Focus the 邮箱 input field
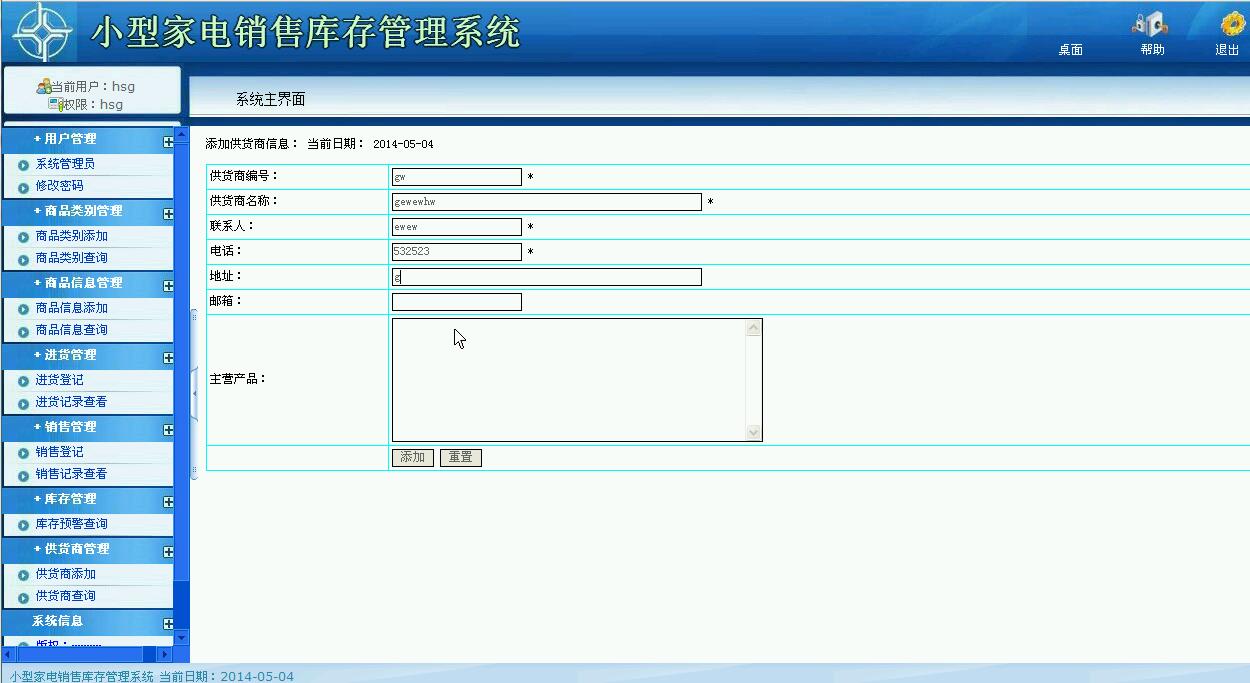The image size is (1250, 683). (457, 302)
